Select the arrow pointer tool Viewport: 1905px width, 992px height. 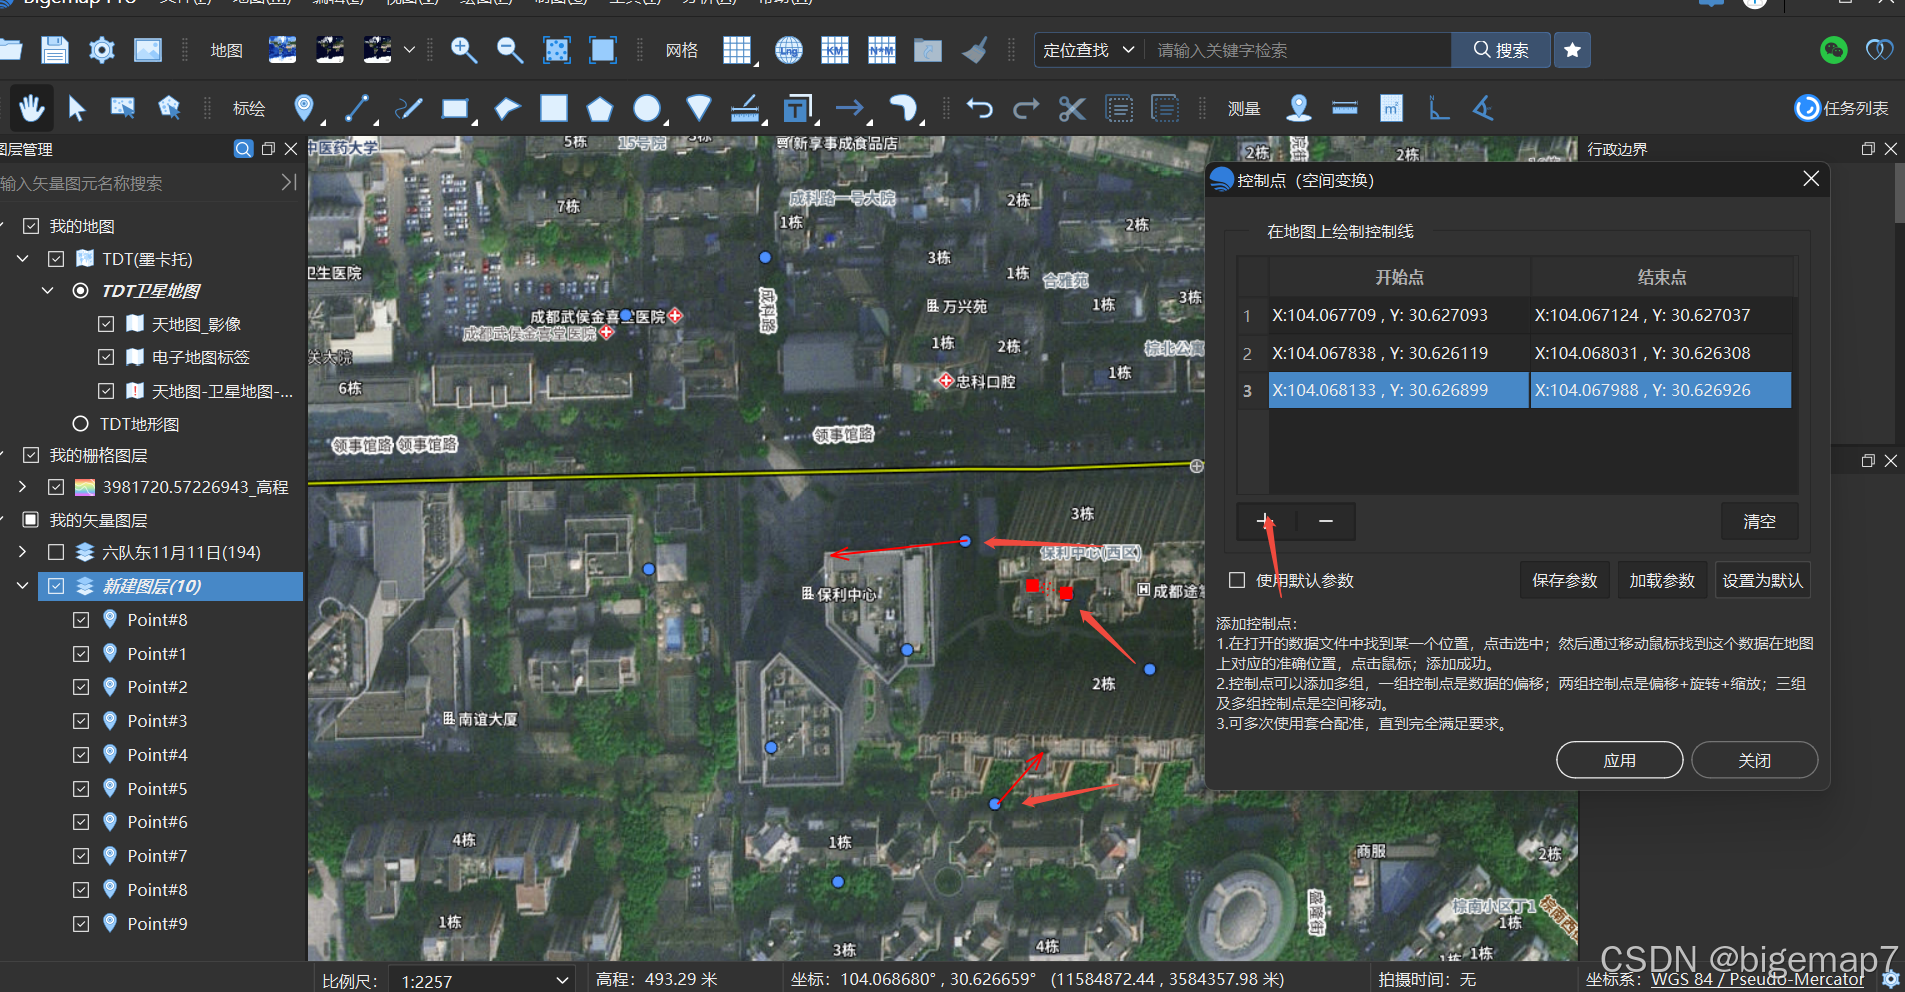[77, 108]
